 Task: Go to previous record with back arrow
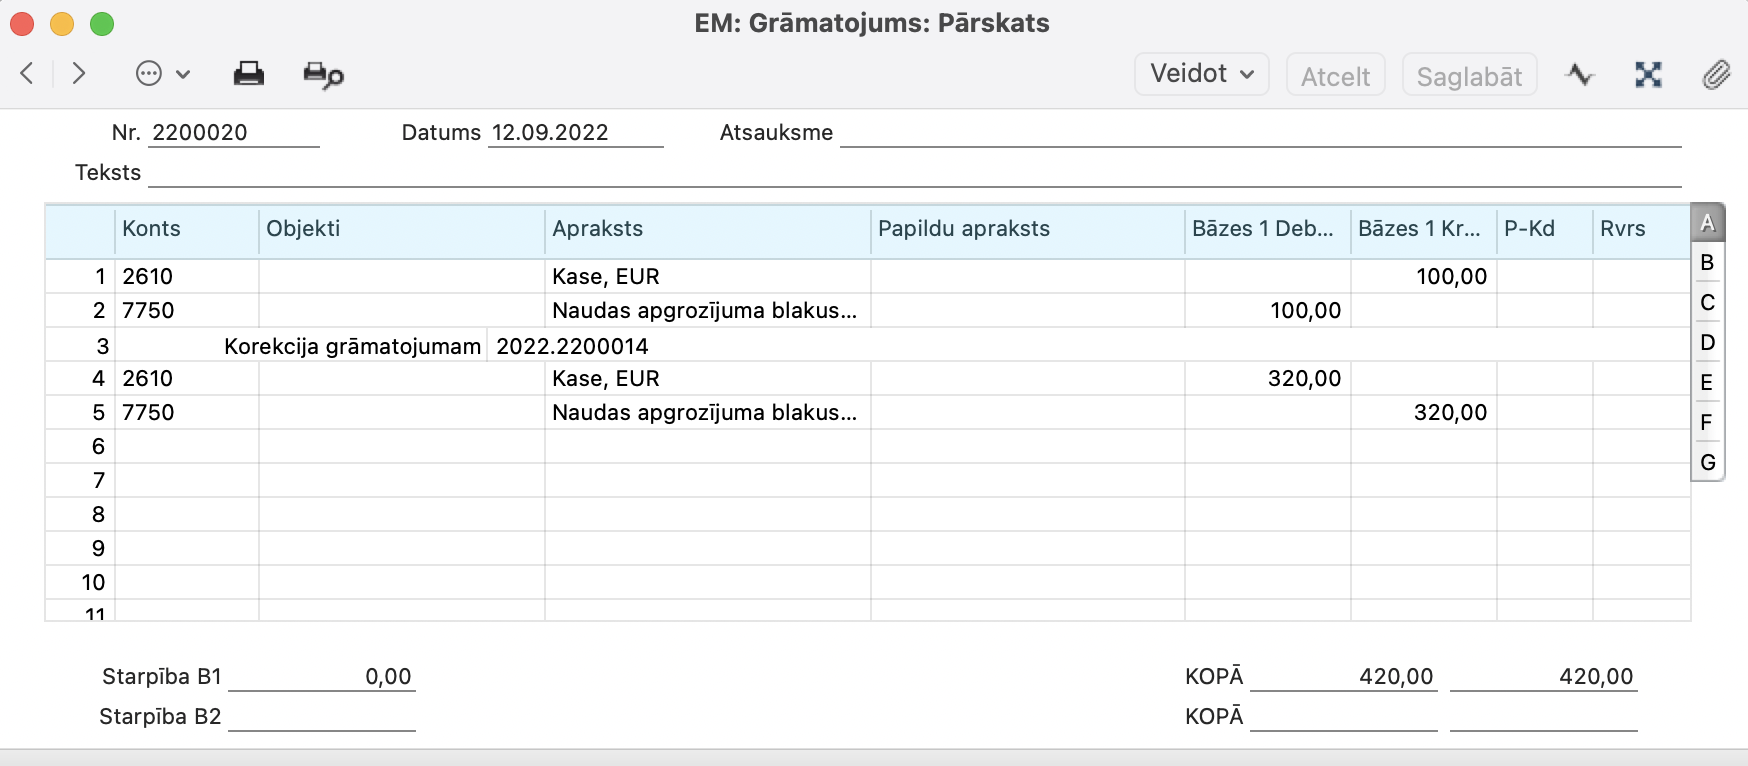(x=27, y=74)
